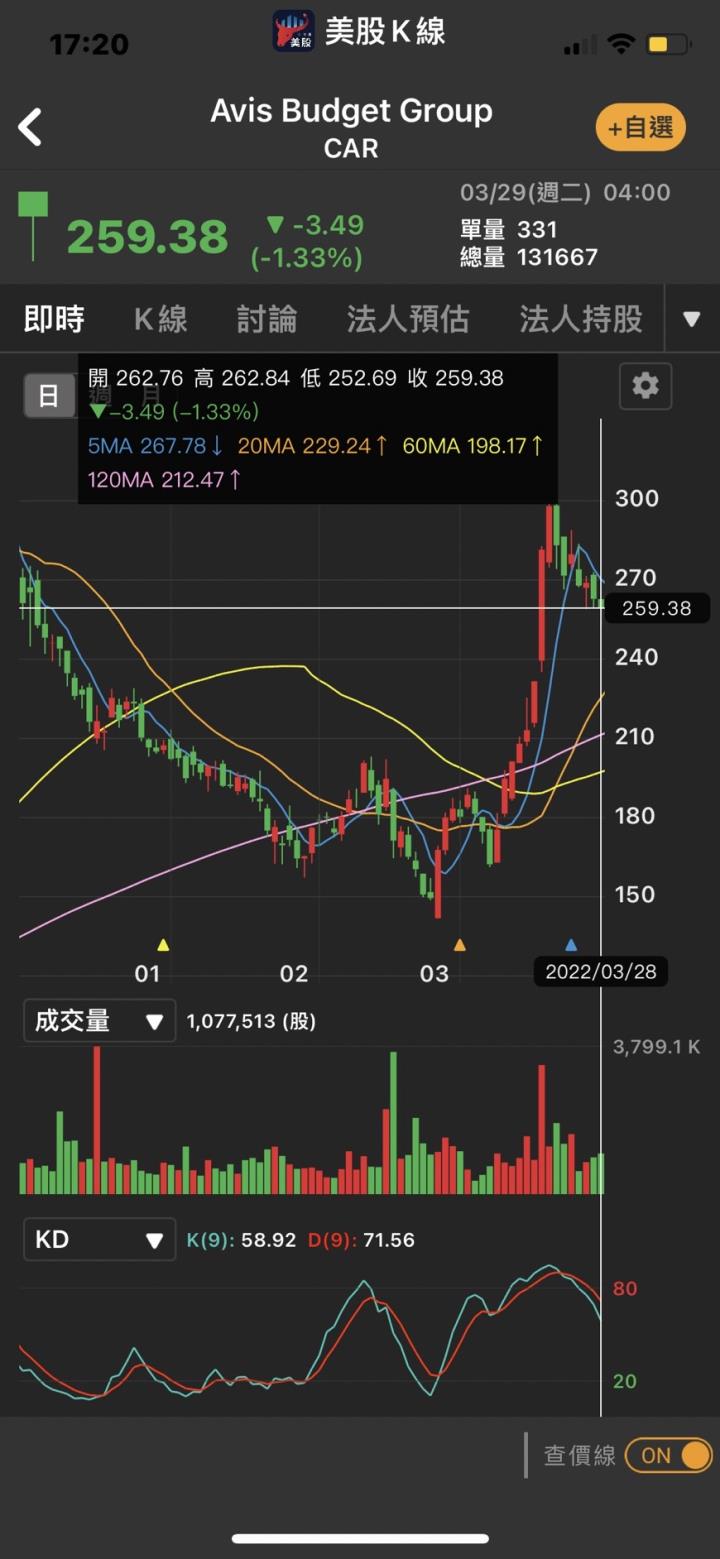The height and width of the screenshot is (1559, 720).
Task: Switch to the K線 tab
Action: pos(161,319)
